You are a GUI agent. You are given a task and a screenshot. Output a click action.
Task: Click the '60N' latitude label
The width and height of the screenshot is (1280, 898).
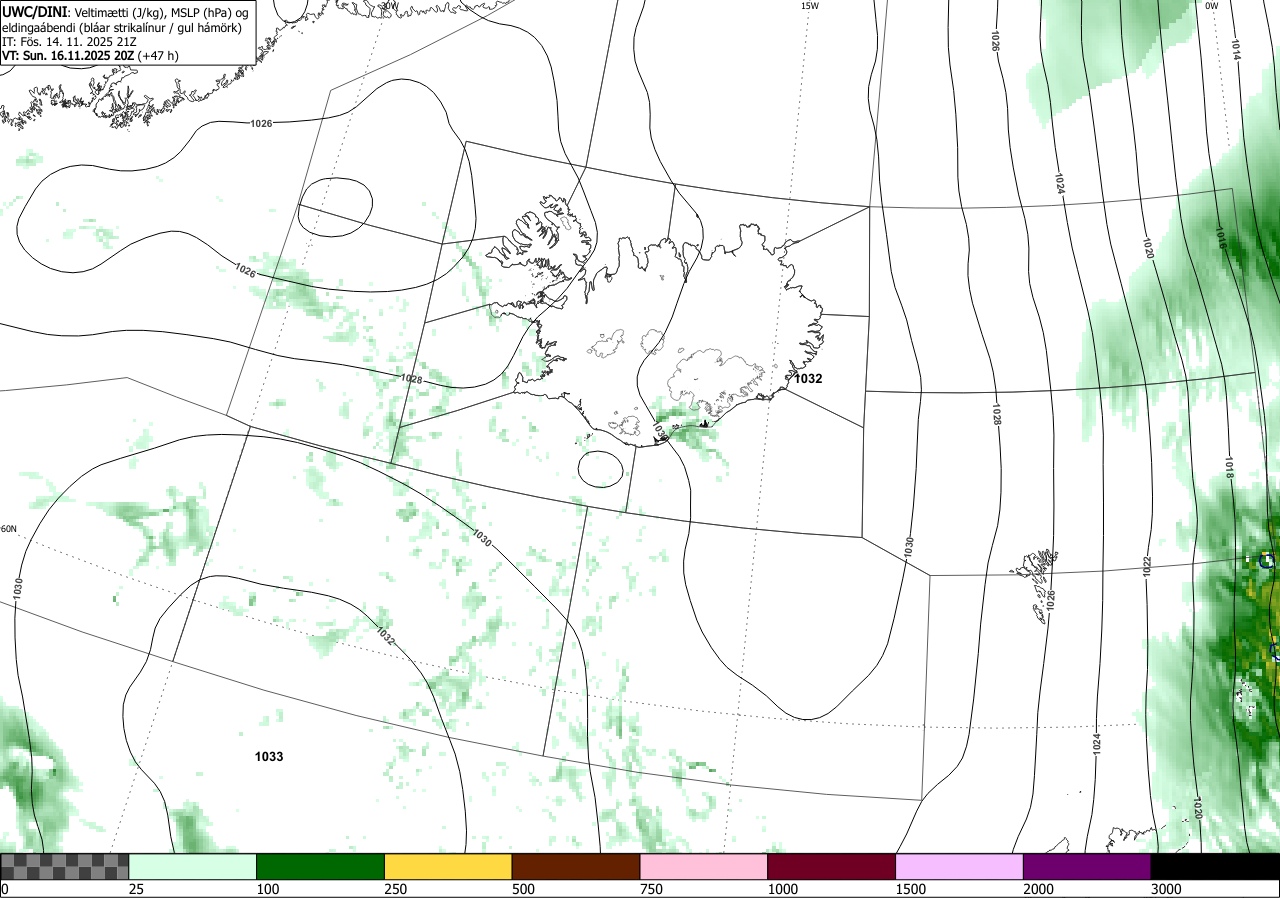click(9, 529)
